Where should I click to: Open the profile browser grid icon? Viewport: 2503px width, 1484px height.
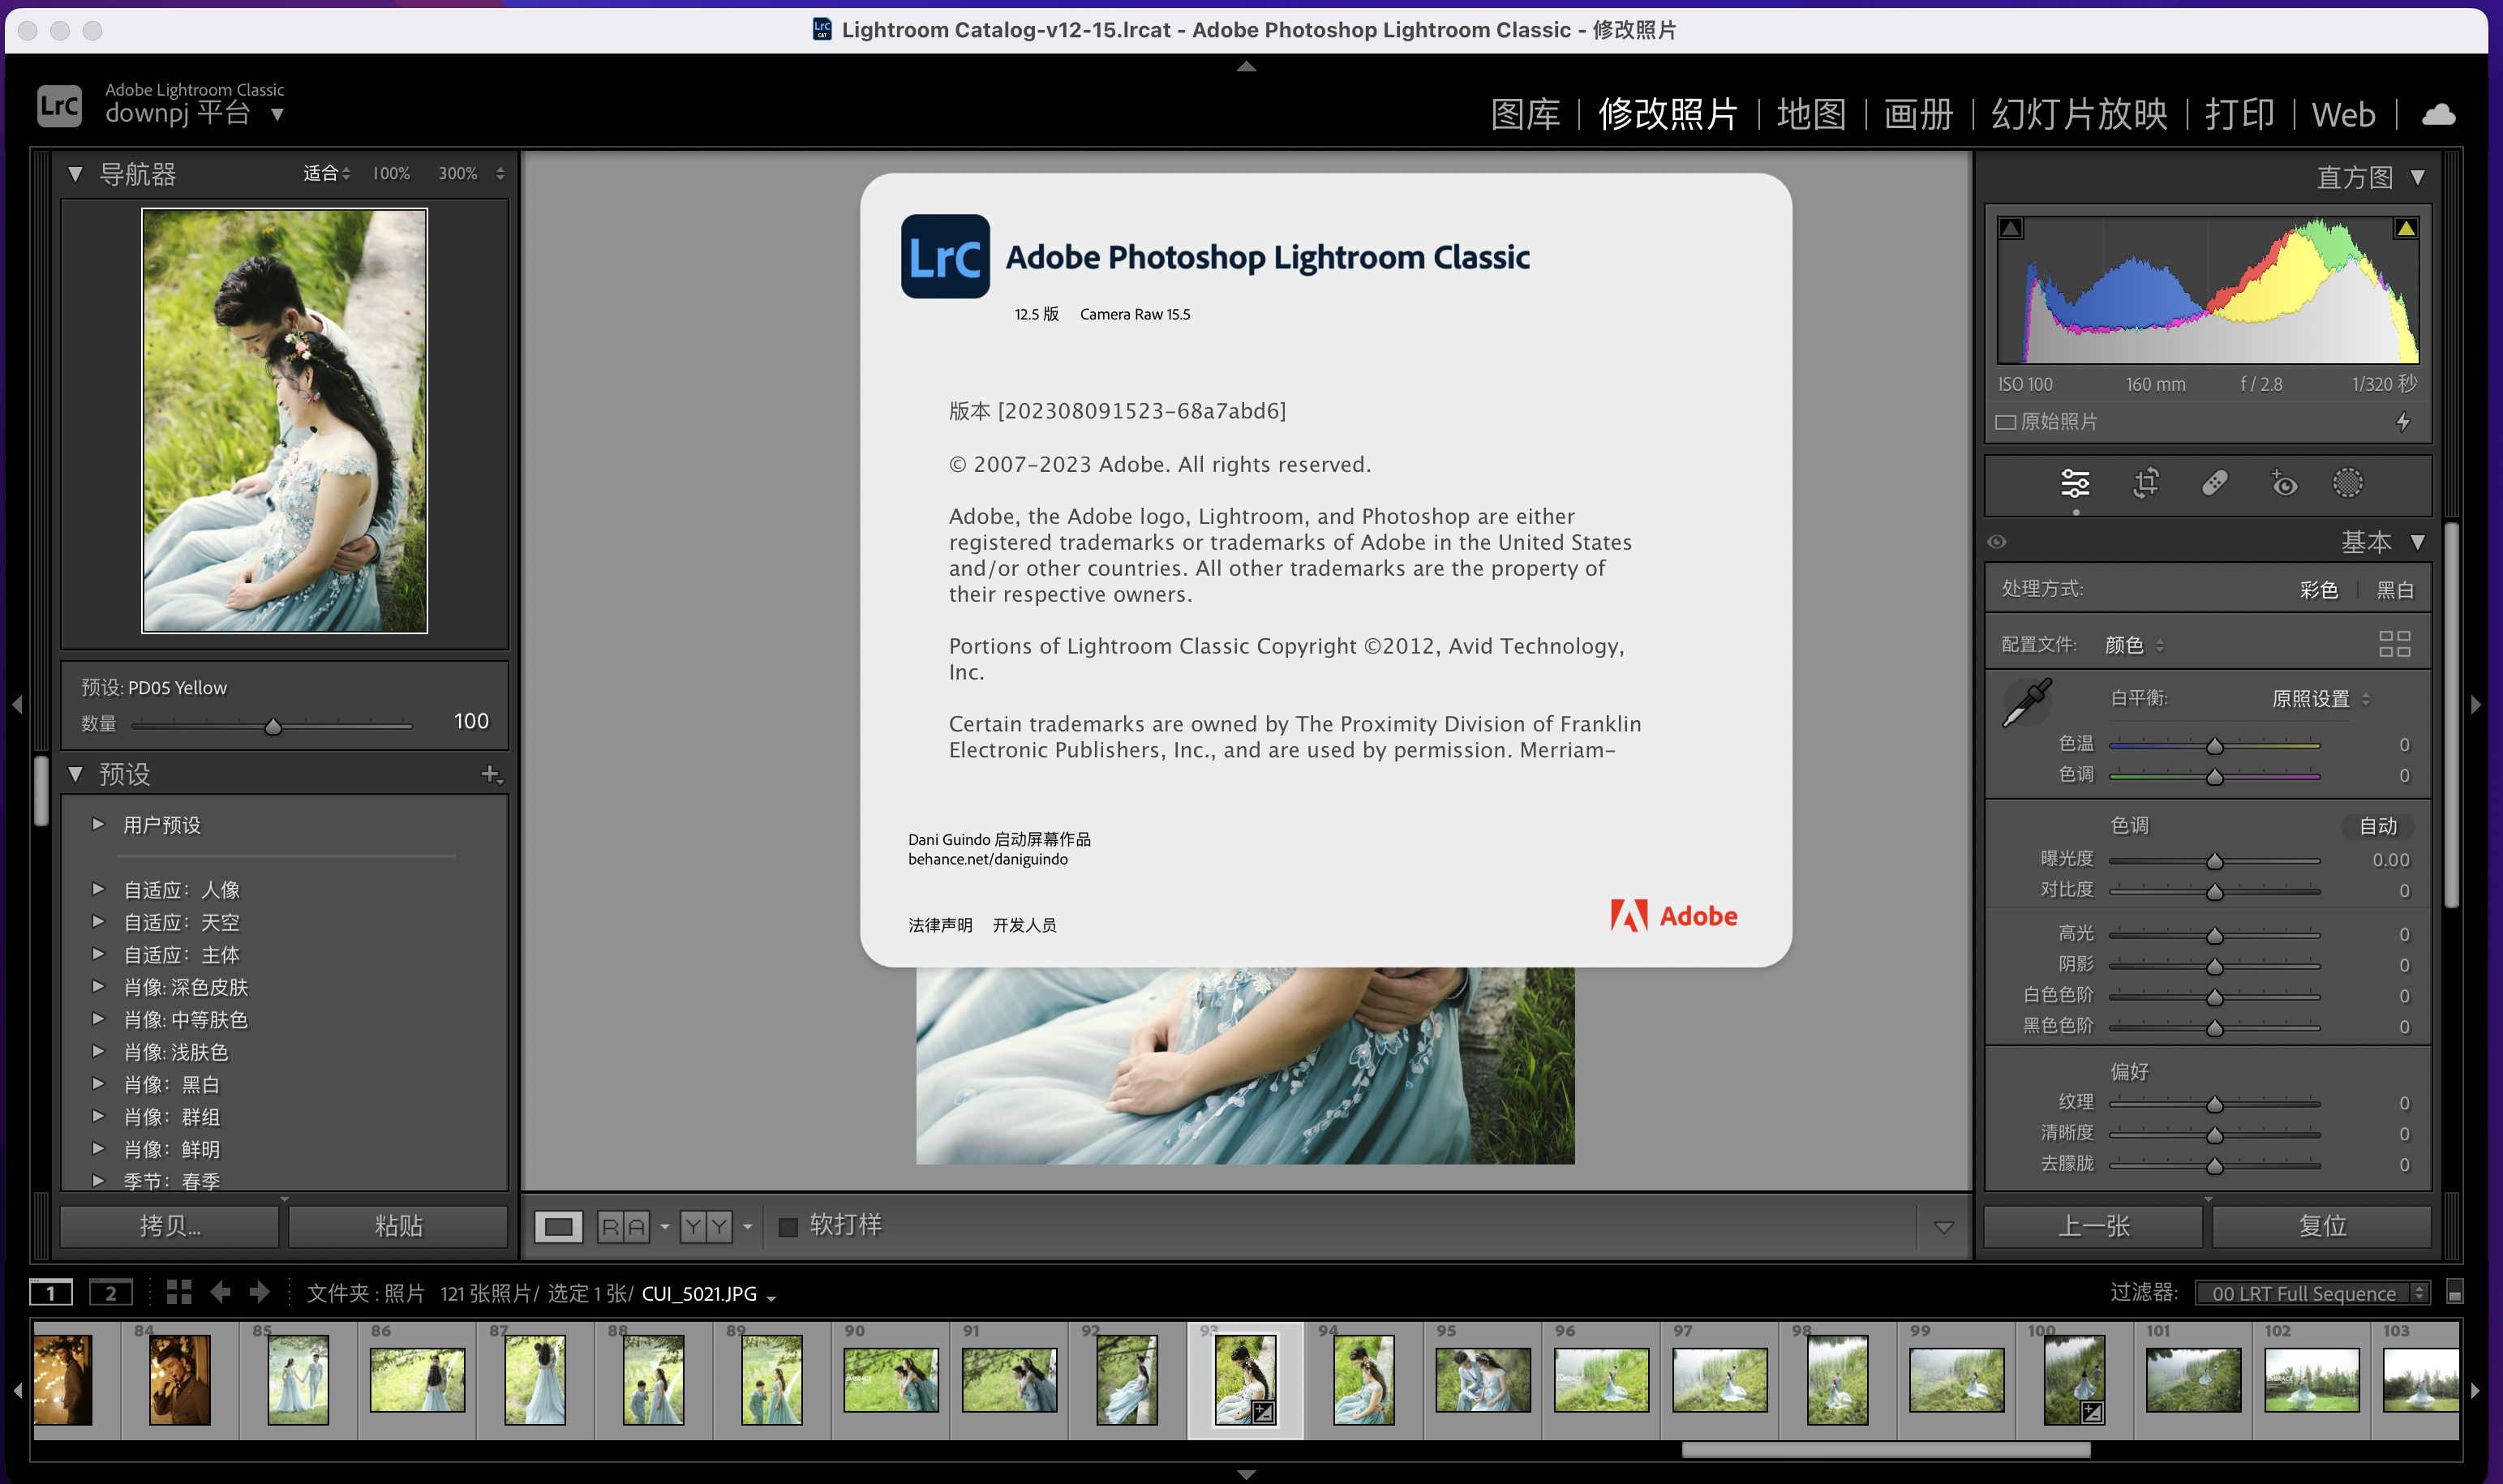click(2394, 644)
